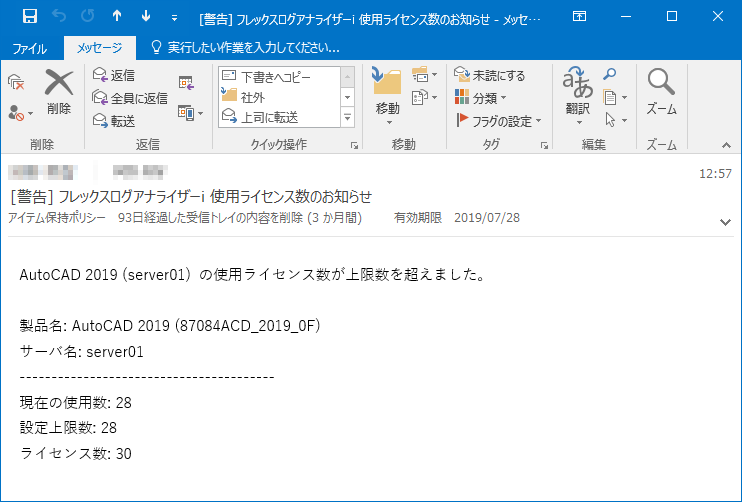The height and width of the screenshot is (502, 742).
Task: Open クイック操作 dialog launcher
Action: point(354,146)
